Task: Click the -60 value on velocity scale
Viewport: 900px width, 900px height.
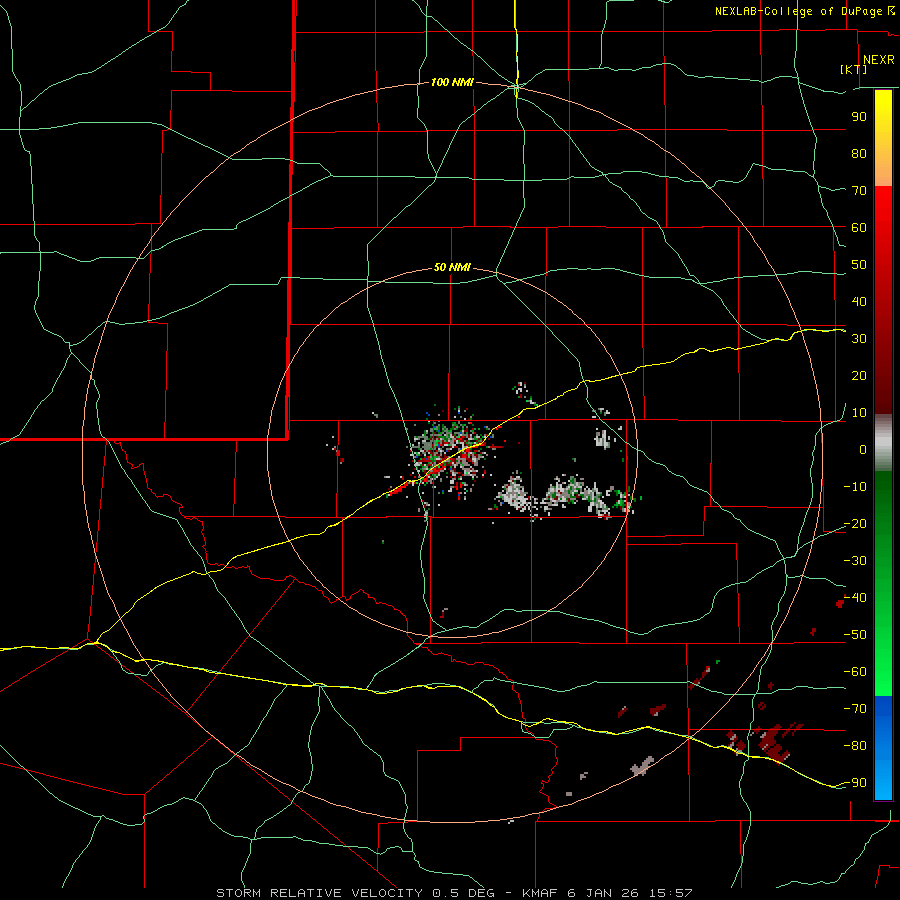Action: [855, 672]
